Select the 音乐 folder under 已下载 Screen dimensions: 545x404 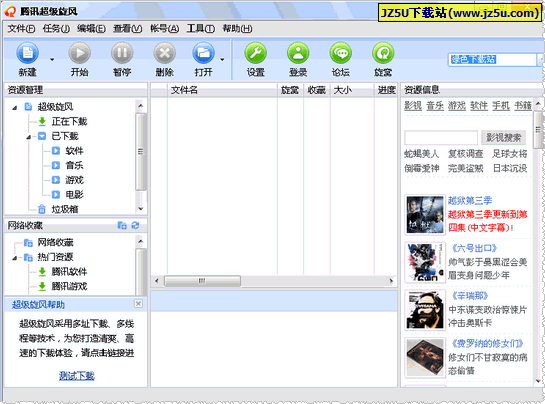coord(74,165)
